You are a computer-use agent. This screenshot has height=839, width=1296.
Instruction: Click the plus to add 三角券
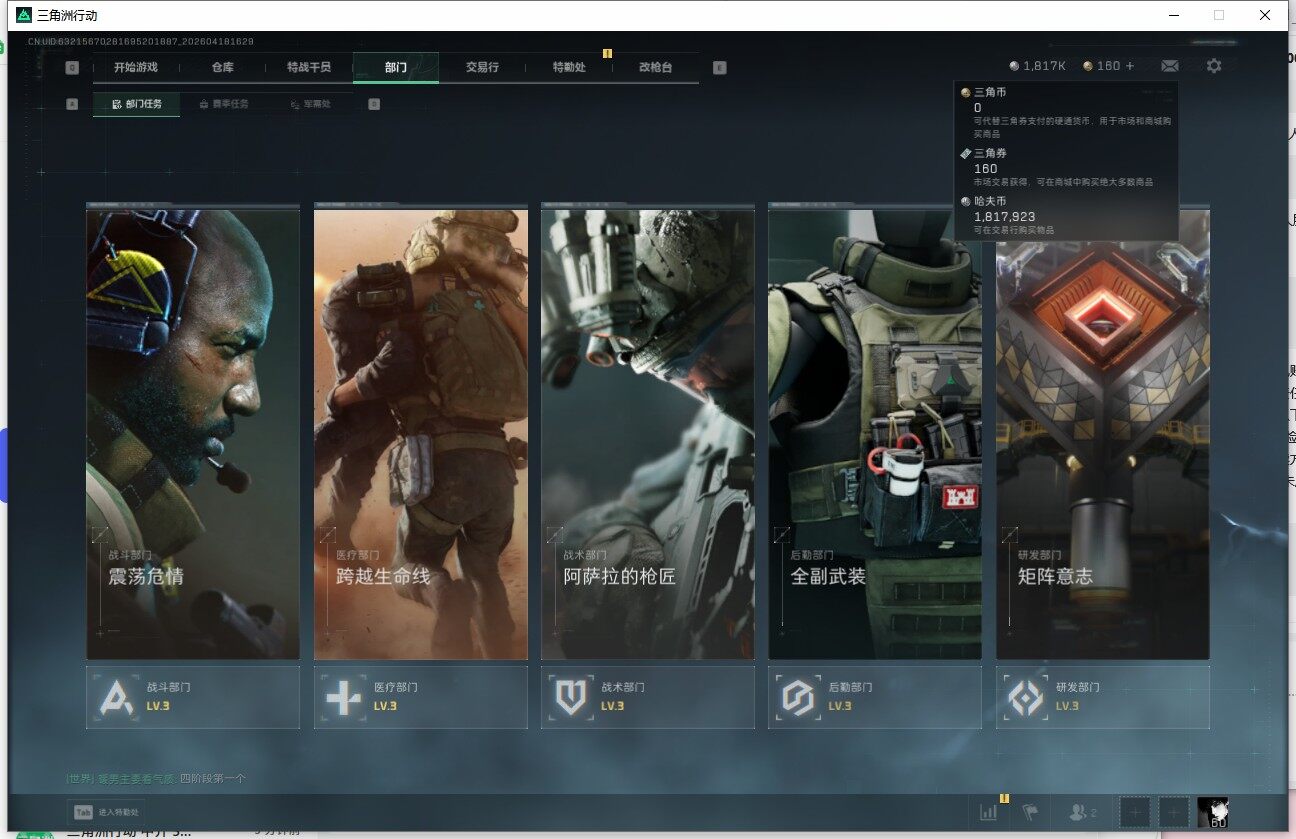1130,66
